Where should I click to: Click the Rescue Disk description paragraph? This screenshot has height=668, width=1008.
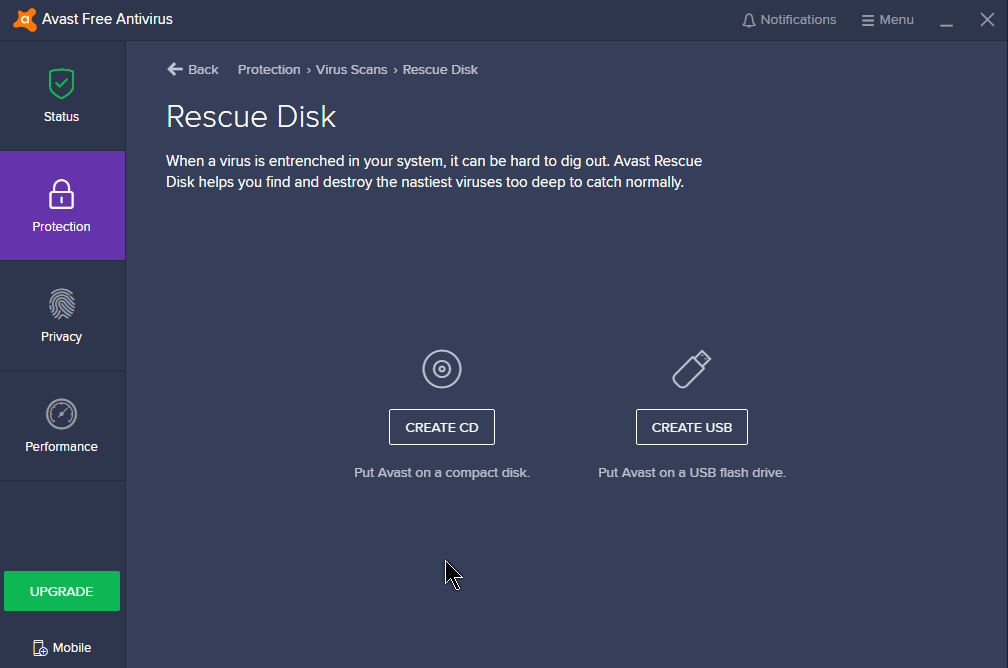434,171
